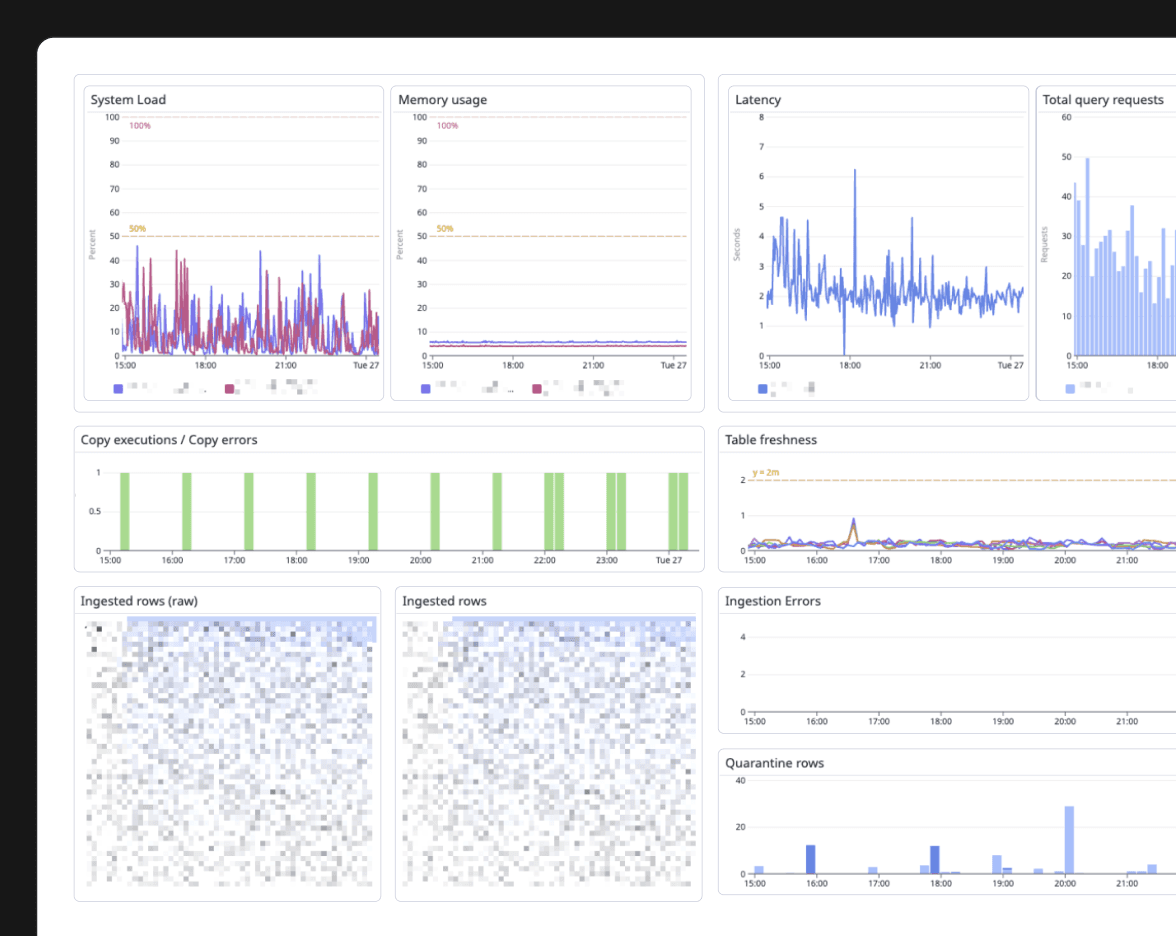The image size is (1176, 936).
Task: Click the y = 2m threshold label
Action: pos(766,473)
